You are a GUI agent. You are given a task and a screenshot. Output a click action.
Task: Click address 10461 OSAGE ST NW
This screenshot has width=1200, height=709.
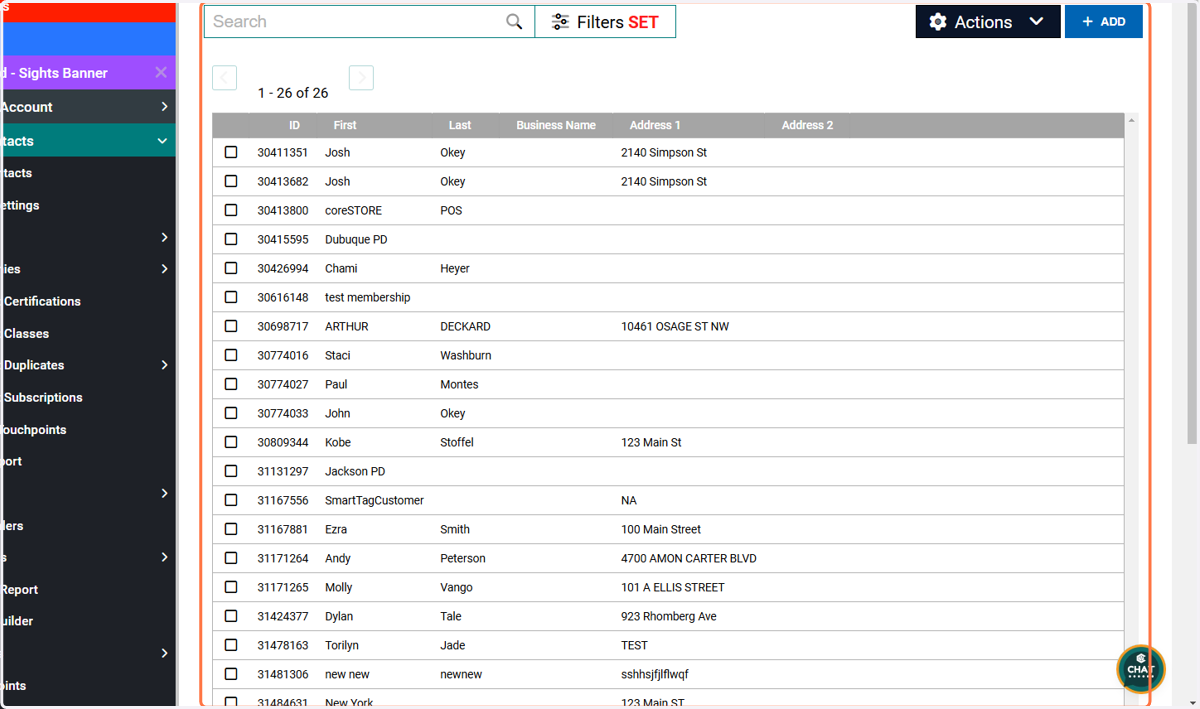point(675,326)
